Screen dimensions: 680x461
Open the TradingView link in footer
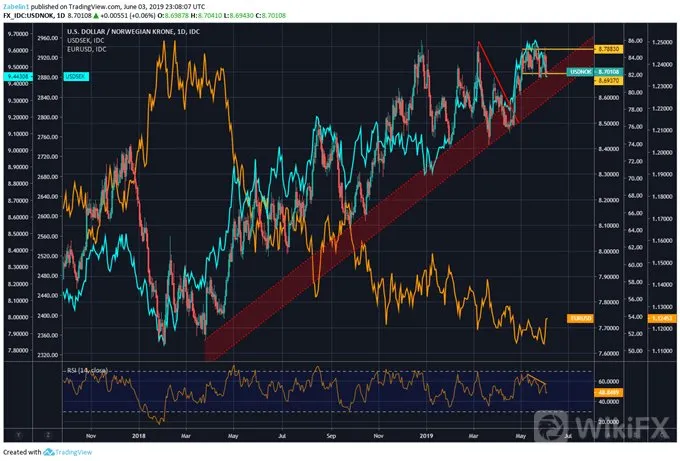point(73,452)
